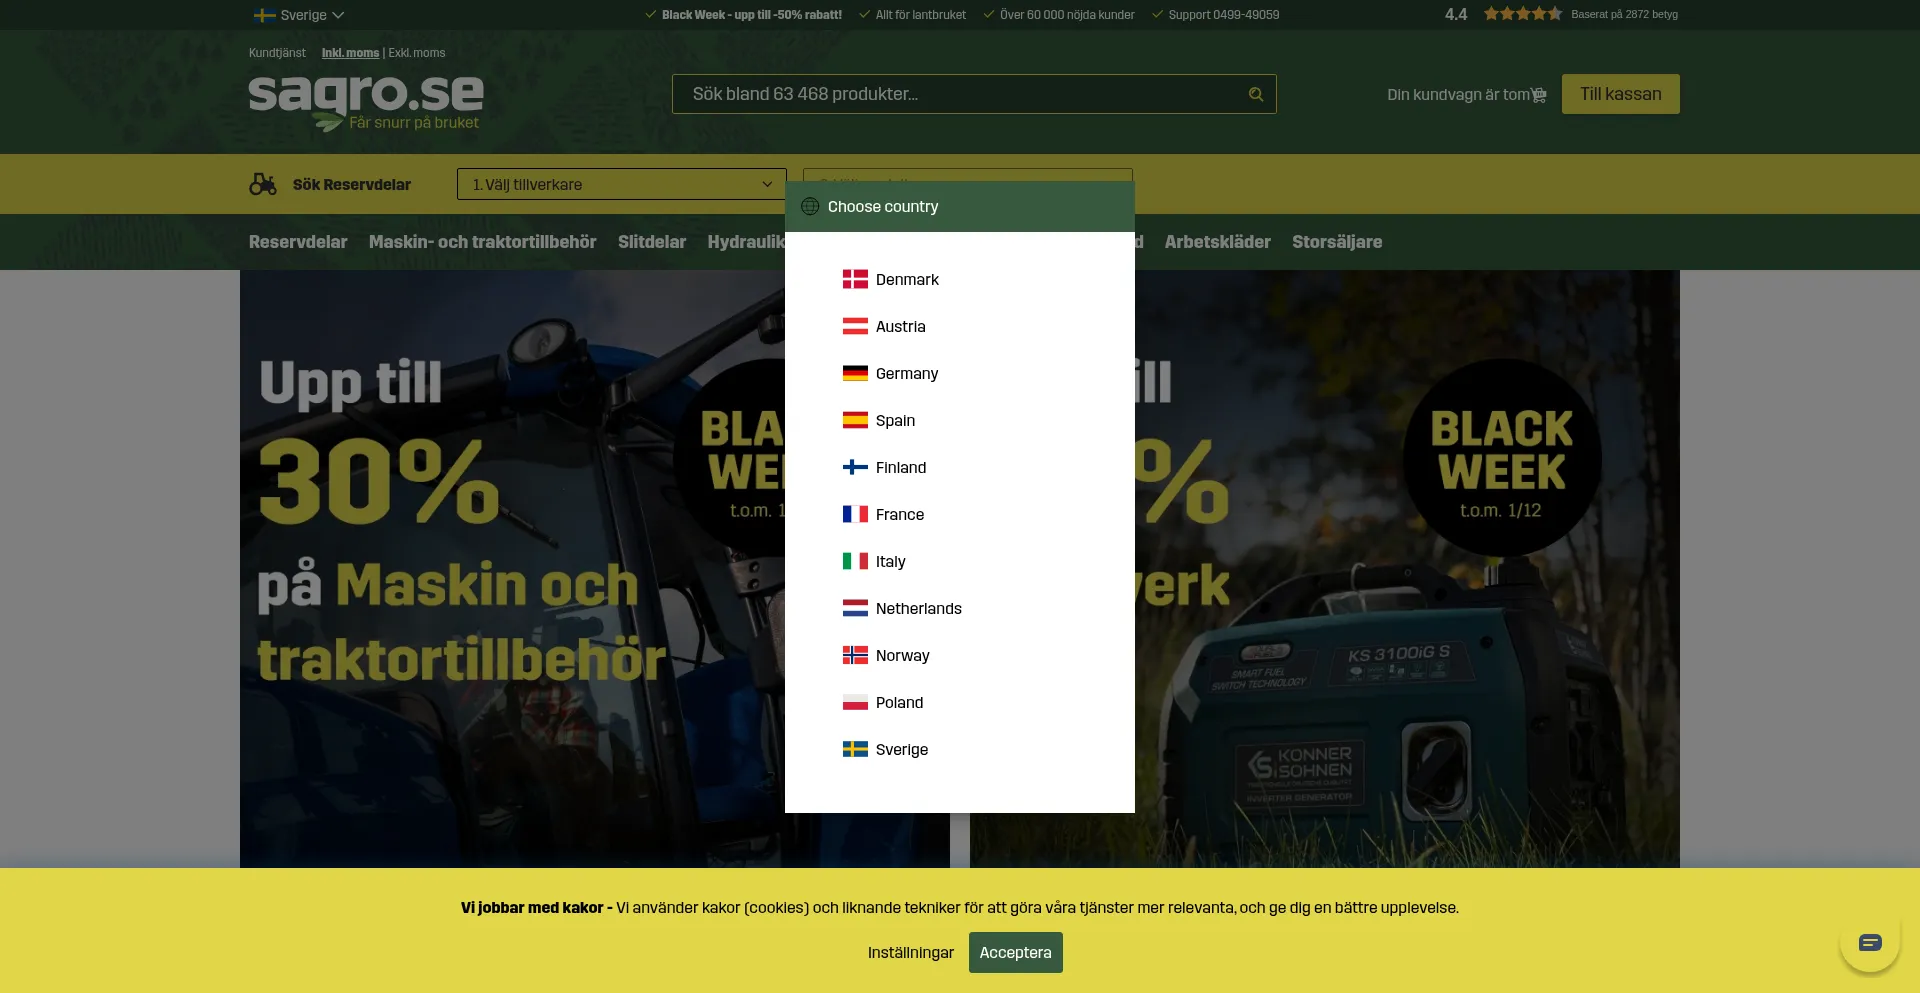Go to checkout via Till kassan
1920x993 pixels.
pyautogui.click(x=1620, y=94)
